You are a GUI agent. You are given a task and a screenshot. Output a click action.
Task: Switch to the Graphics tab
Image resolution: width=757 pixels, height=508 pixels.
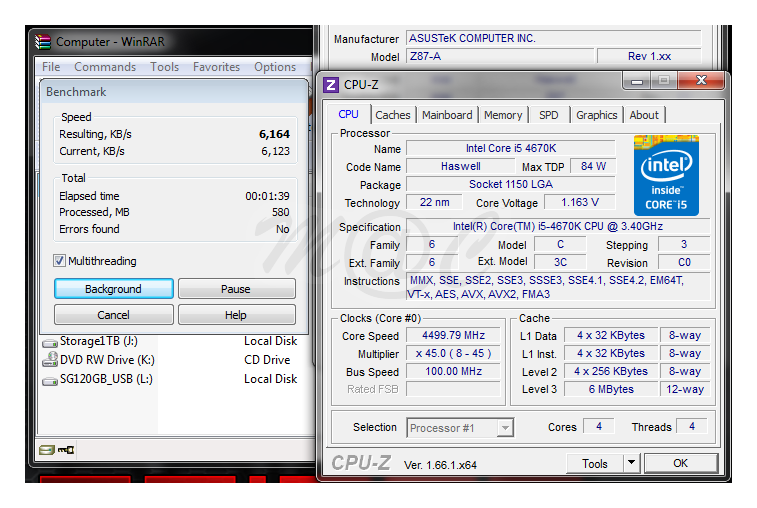[x=596, y=115]
